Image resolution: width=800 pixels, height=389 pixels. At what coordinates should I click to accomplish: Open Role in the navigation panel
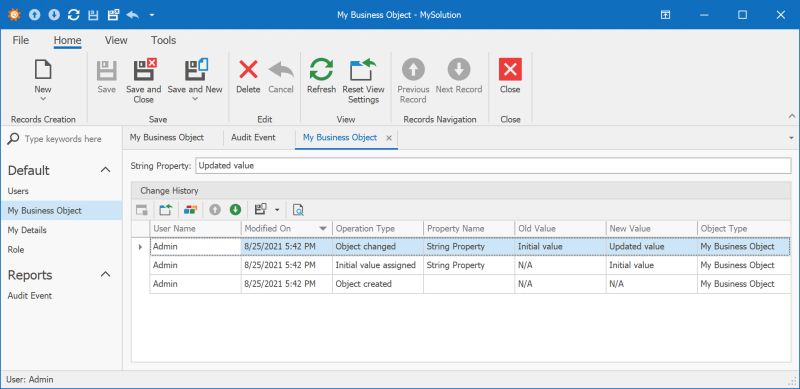coord(16,250)
